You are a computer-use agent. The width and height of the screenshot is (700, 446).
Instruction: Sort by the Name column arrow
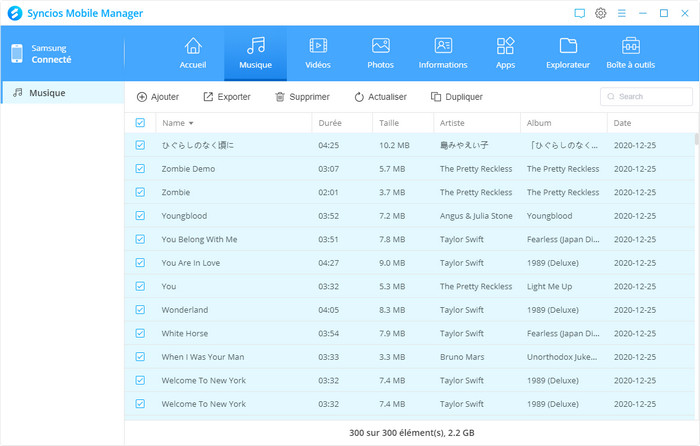(191, 123)
